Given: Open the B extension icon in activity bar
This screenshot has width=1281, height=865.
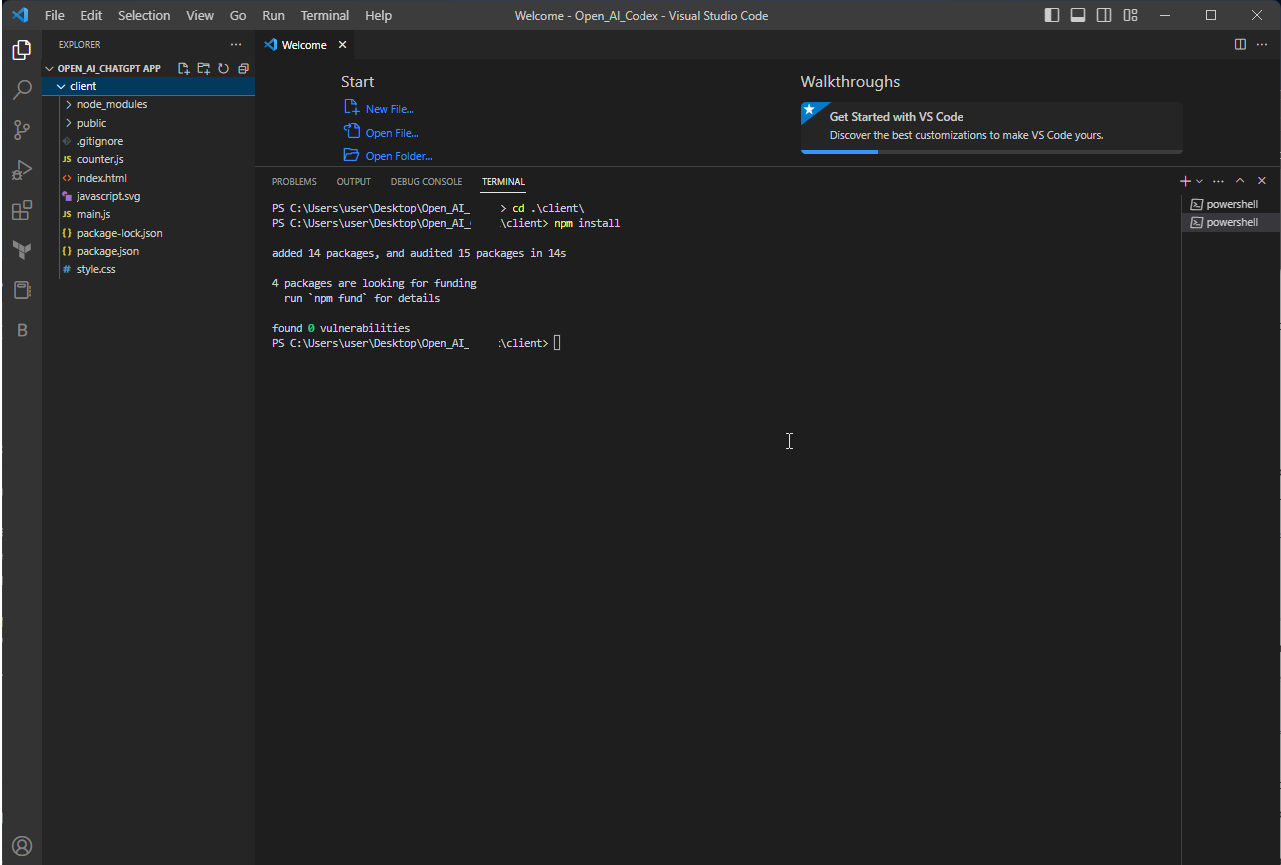Looking at the screenshot, I should coord(22,330).
